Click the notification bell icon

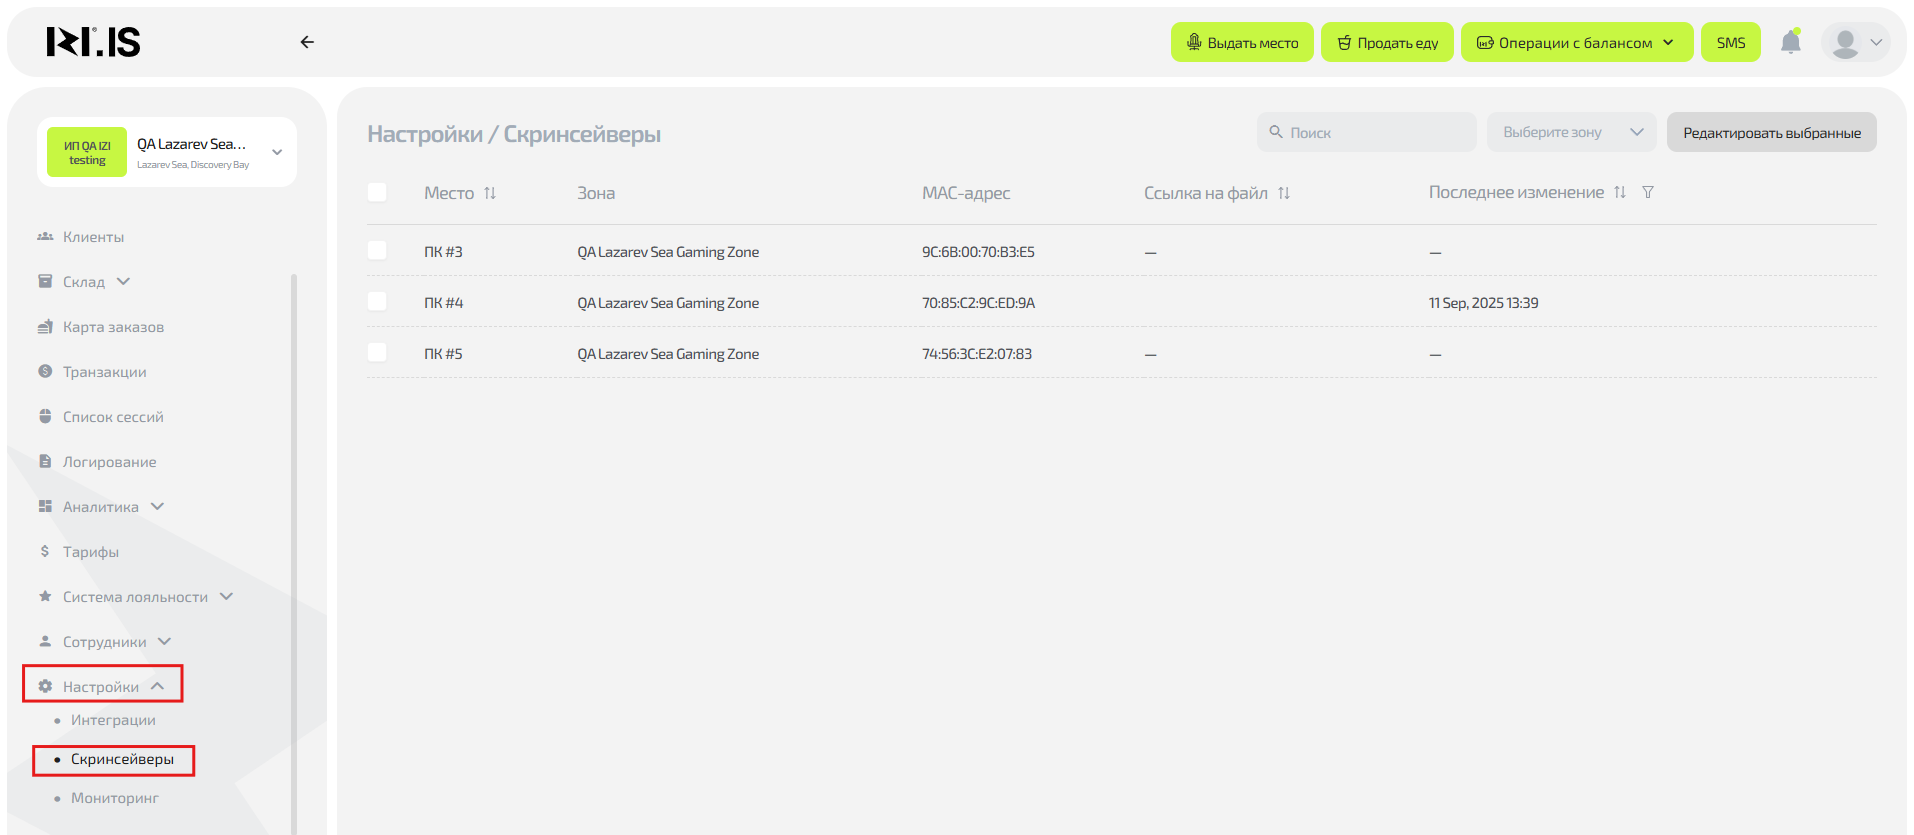1790,42
